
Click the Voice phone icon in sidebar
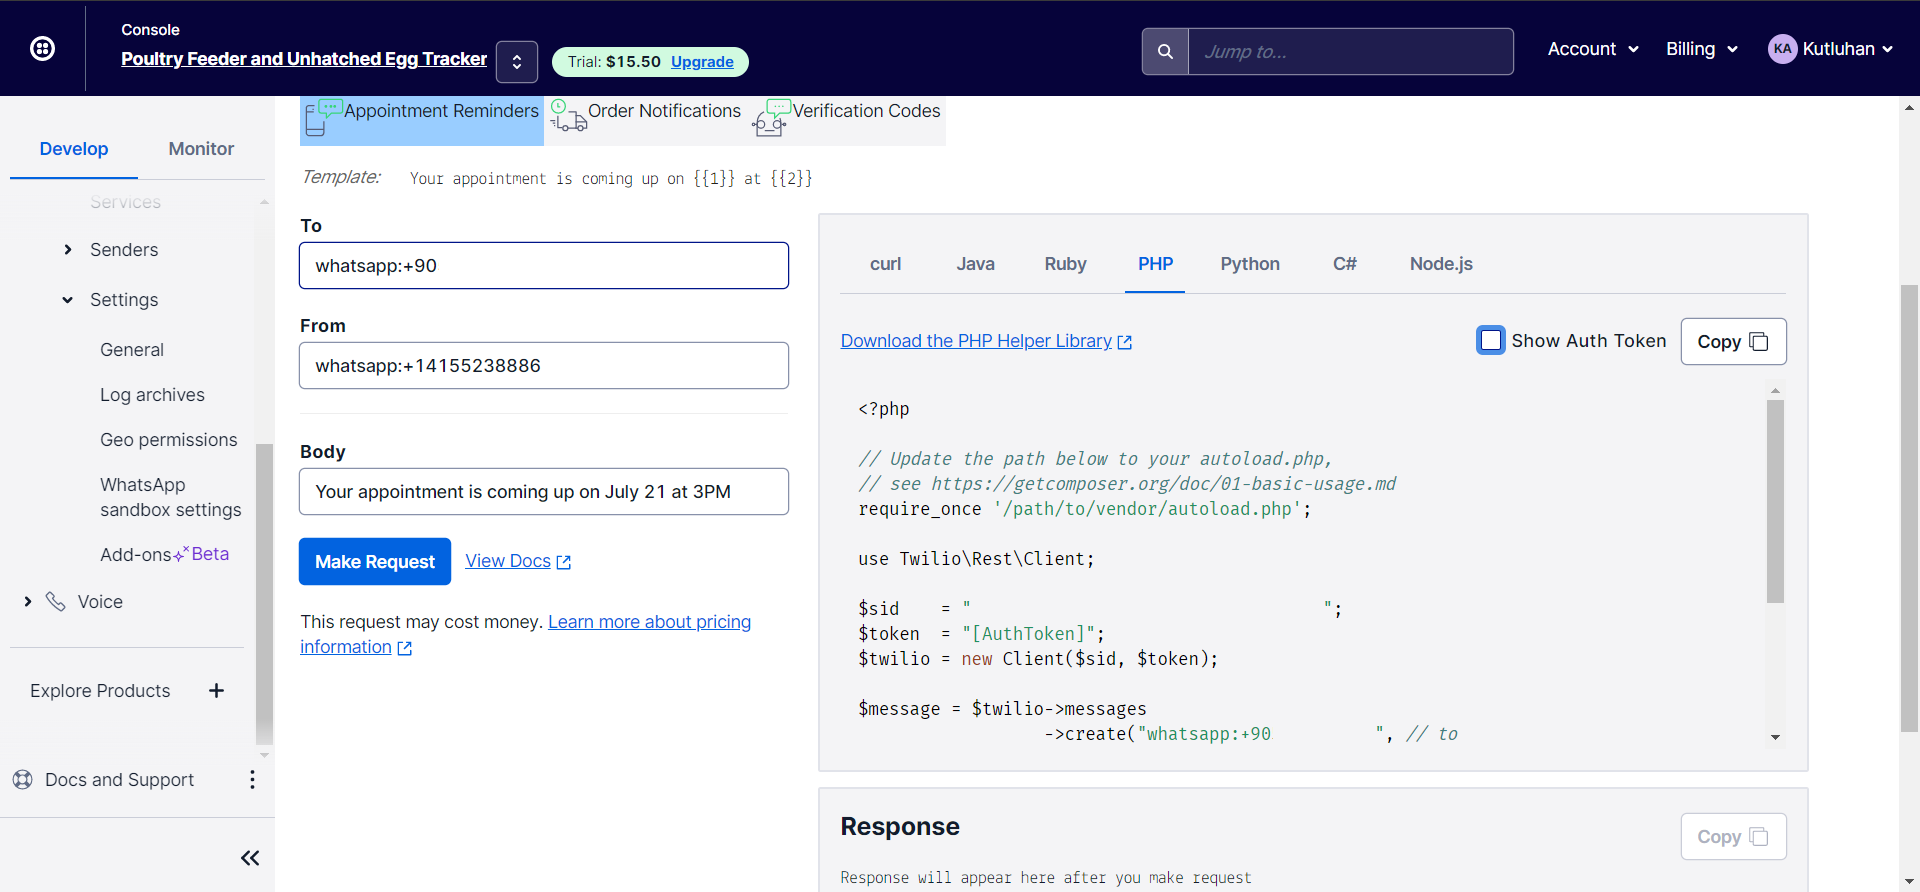click(x=56, y=602)
